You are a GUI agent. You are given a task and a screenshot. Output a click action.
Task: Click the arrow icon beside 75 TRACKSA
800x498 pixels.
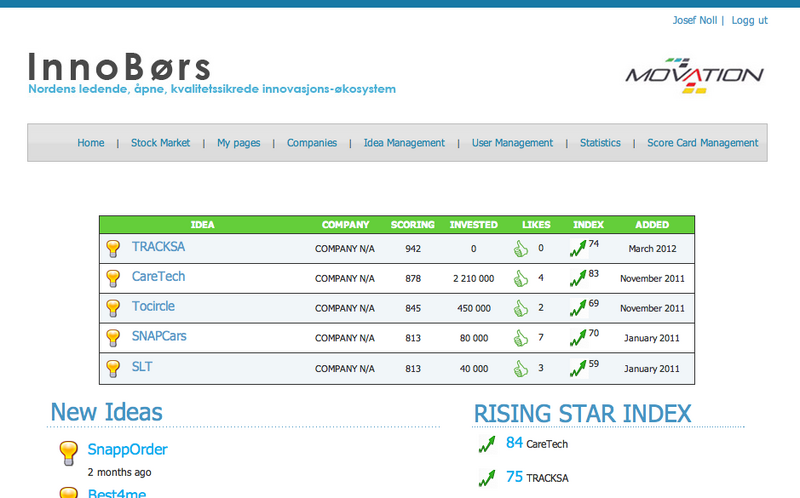coord(487,478)
